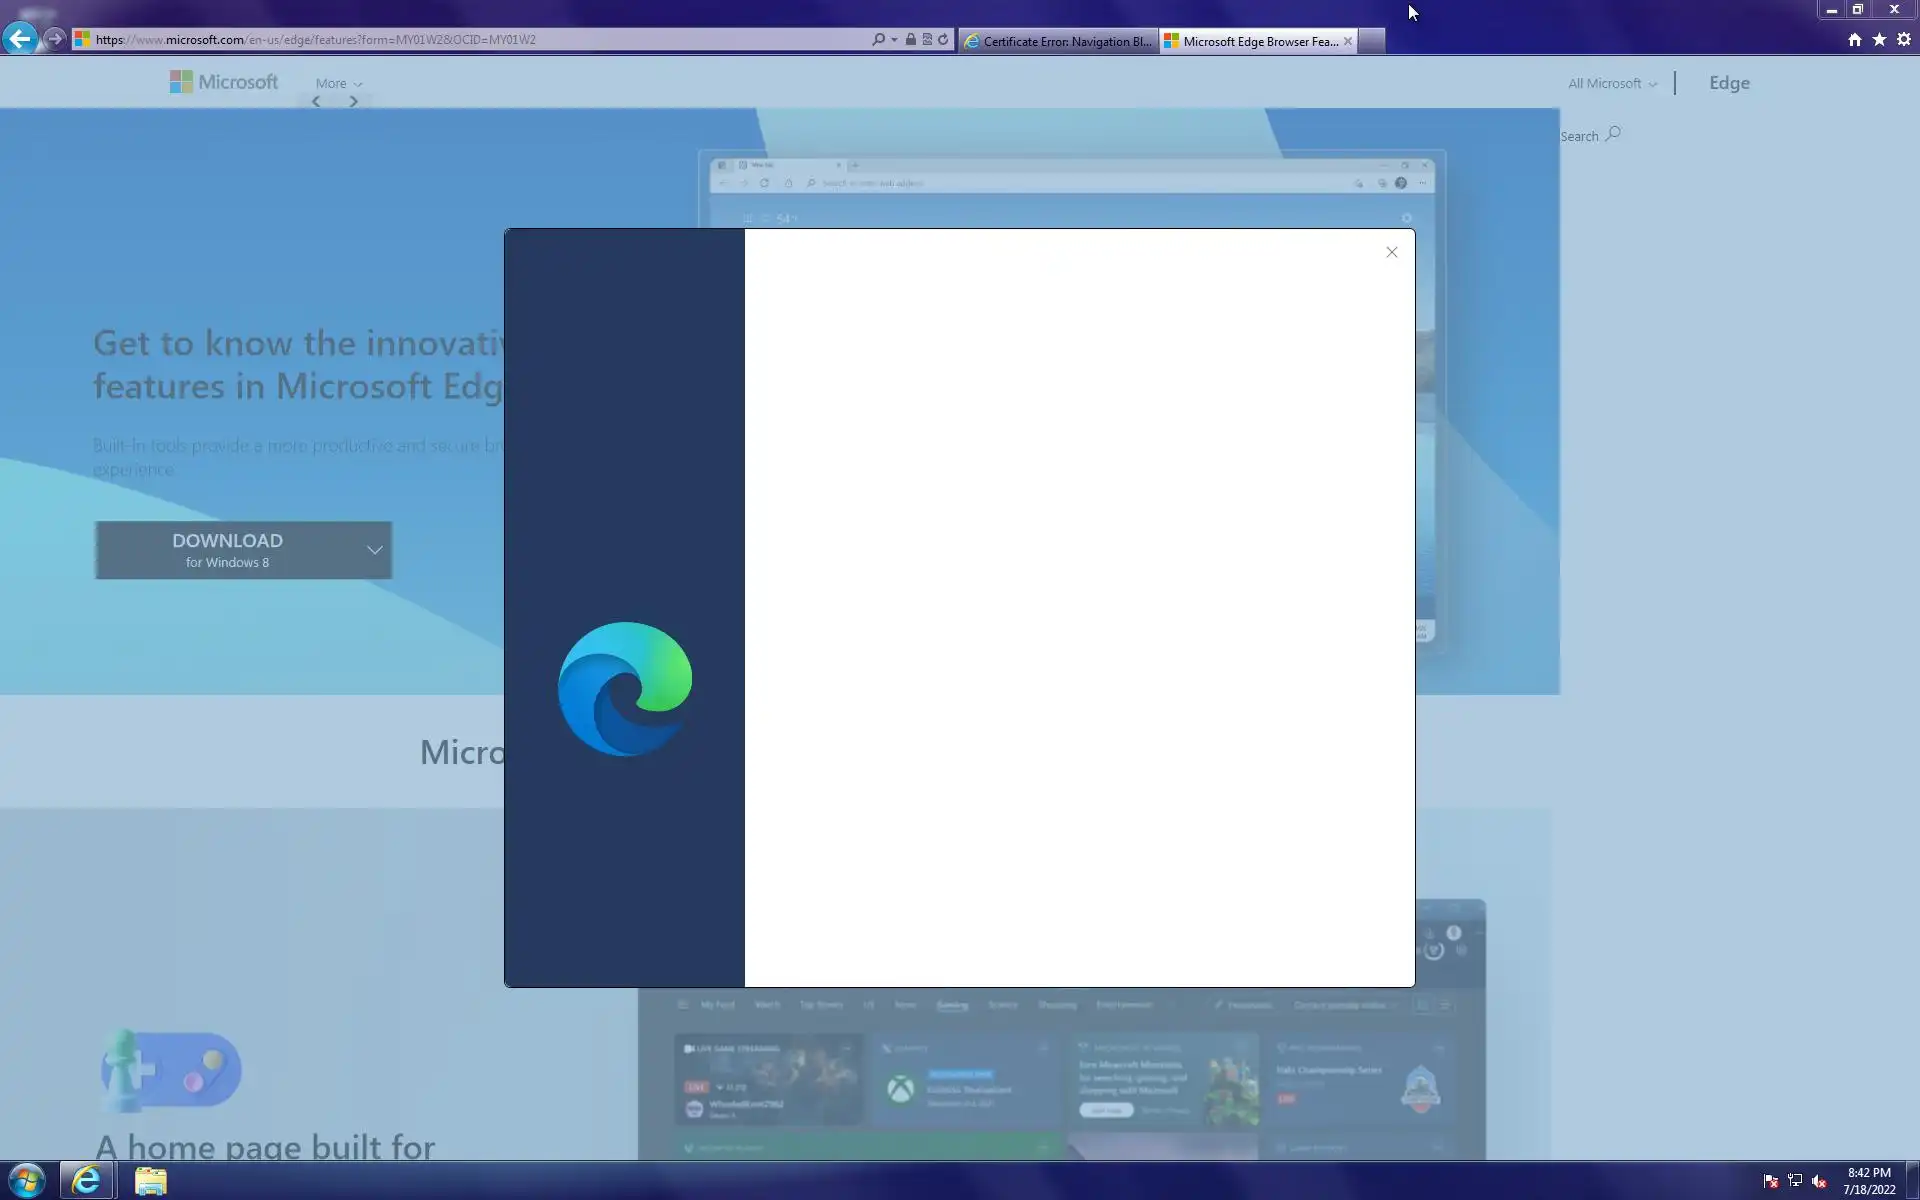Click the Microsoft logo link

(224, 82)
